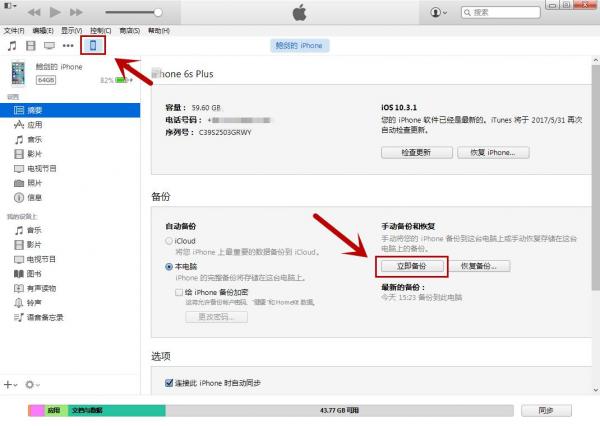Open 铃声 (Tones) under On My Device
The width and height of the screenshot is (600, 426).
pyautogui.click(x=34, y=302)
